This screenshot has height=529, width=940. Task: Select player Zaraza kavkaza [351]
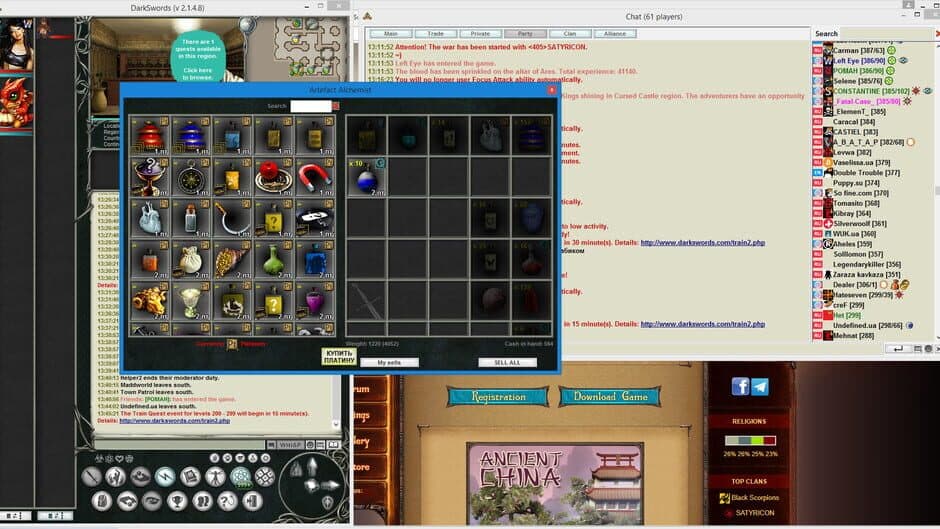(x=866, y=275)
